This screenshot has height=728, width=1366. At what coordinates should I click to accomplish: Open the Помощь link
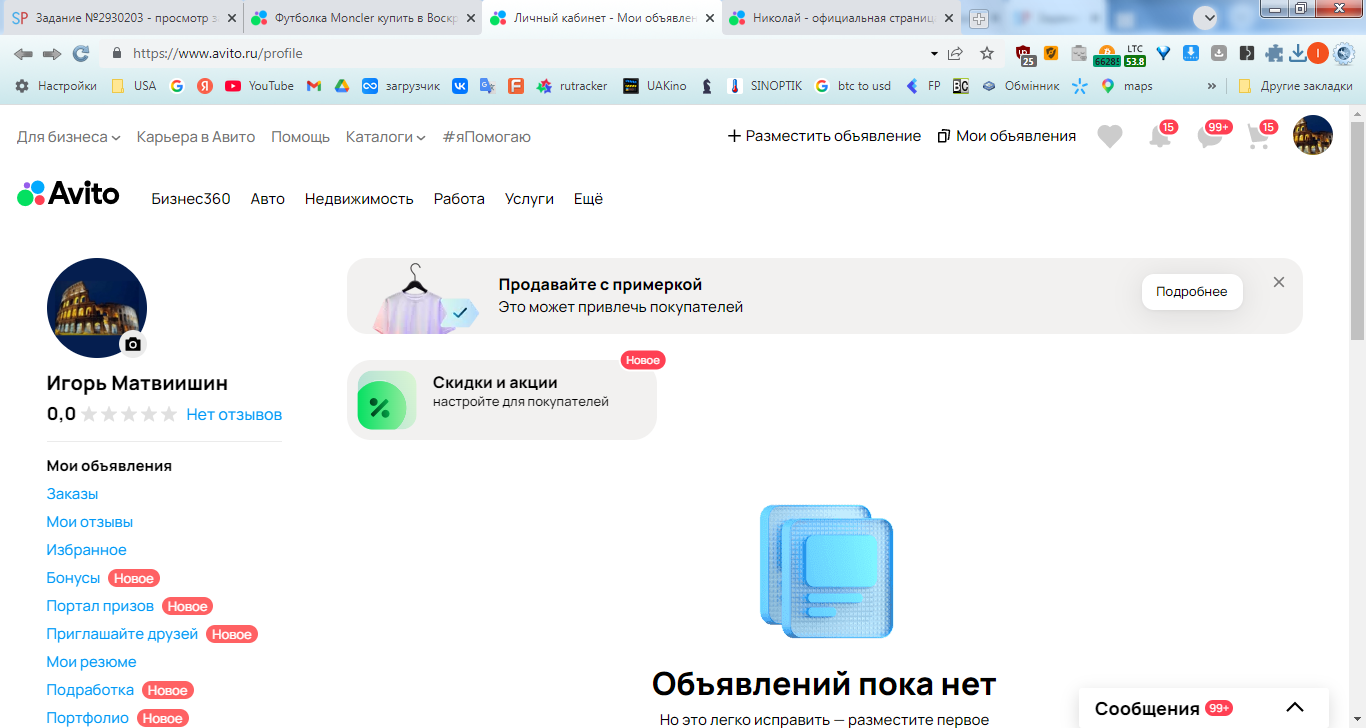[x=300, y=137]
